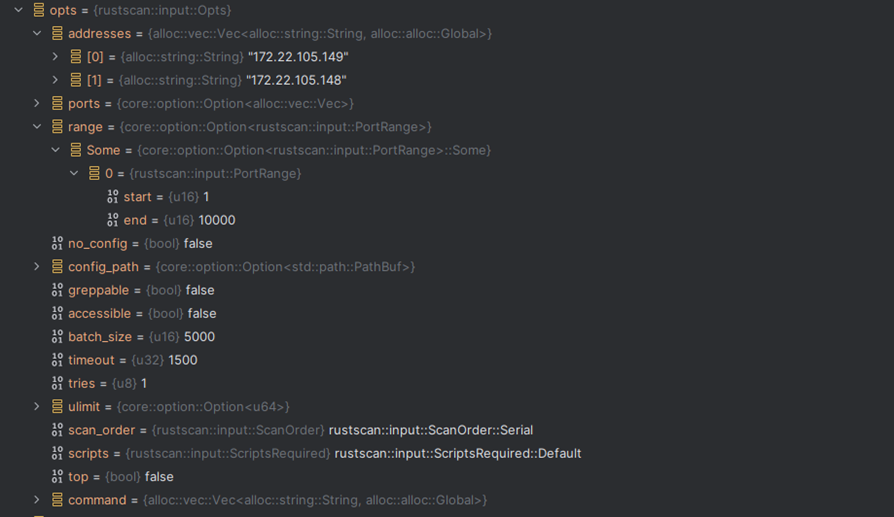The image size is (894, 517).
Task: Collapse the opts root node
Action: [18, 10]
